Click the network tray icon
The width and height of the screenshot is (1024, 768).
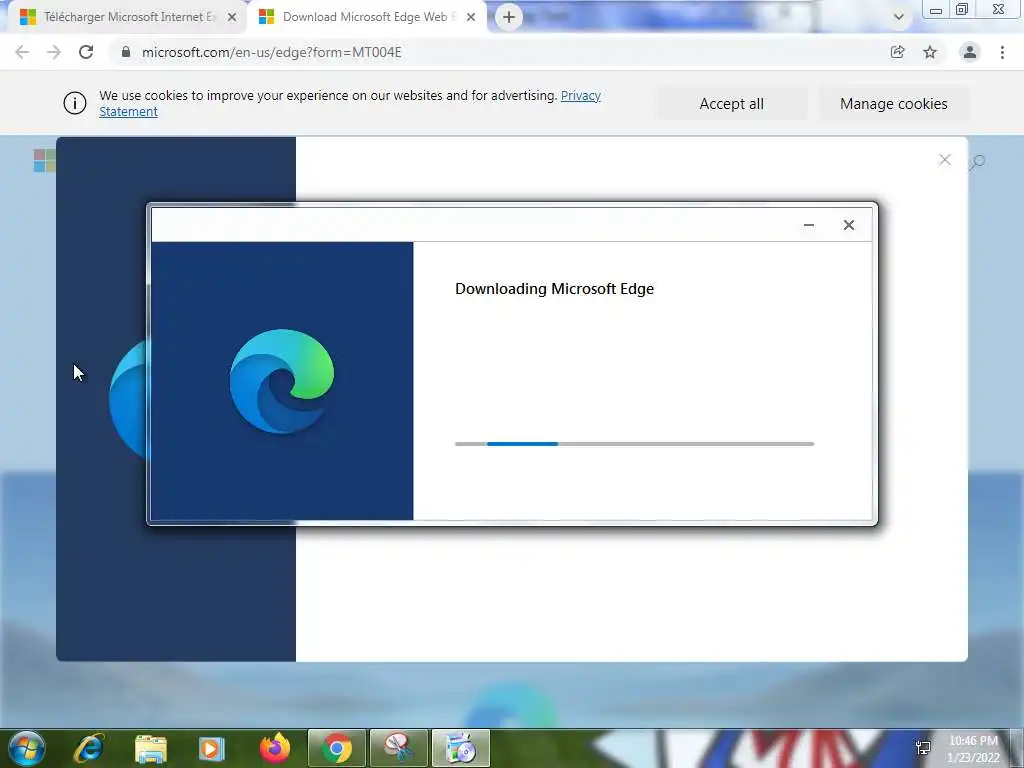pos(923,748)
